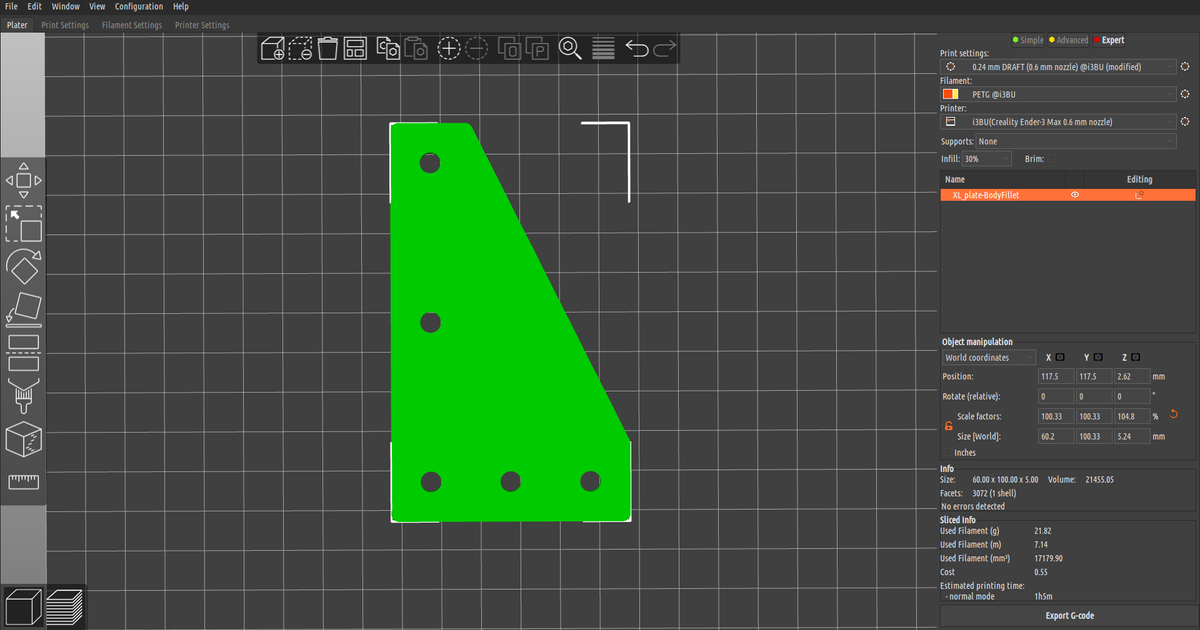Viewport: 1200px width, 630px height.
Task: Toggle visibility of XL_plate-BodyFillet
Action: pos(1075,194)
